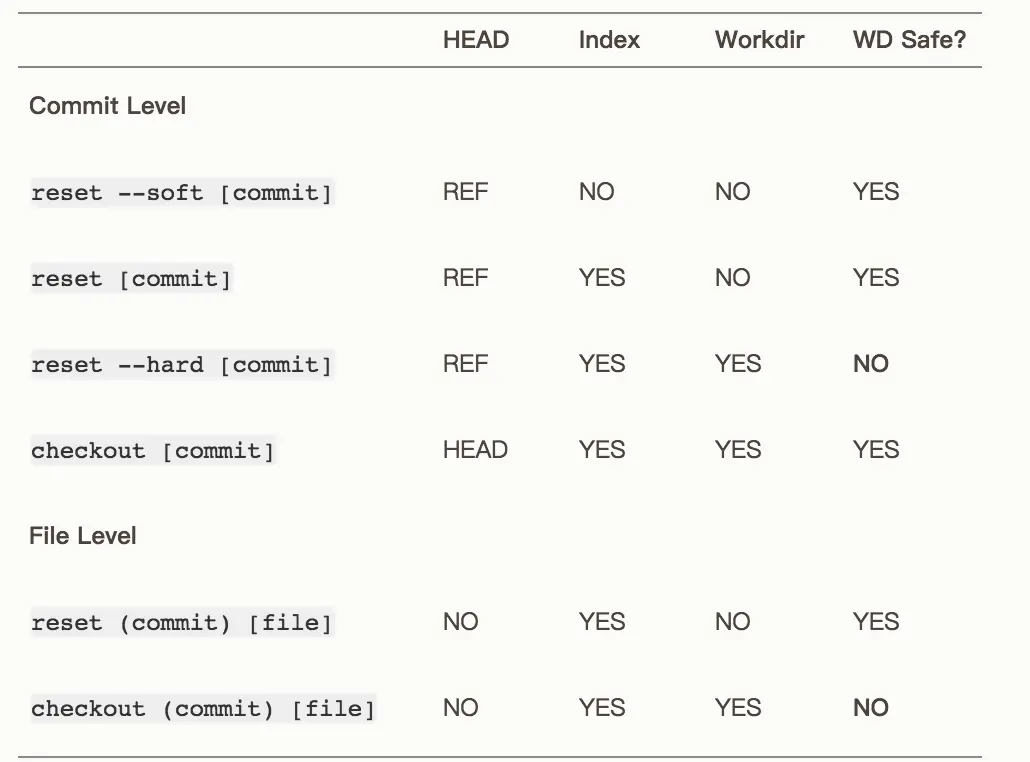
Task: Click HEAD value in checkout [commit] row
Action: click(x=475, y=450)
